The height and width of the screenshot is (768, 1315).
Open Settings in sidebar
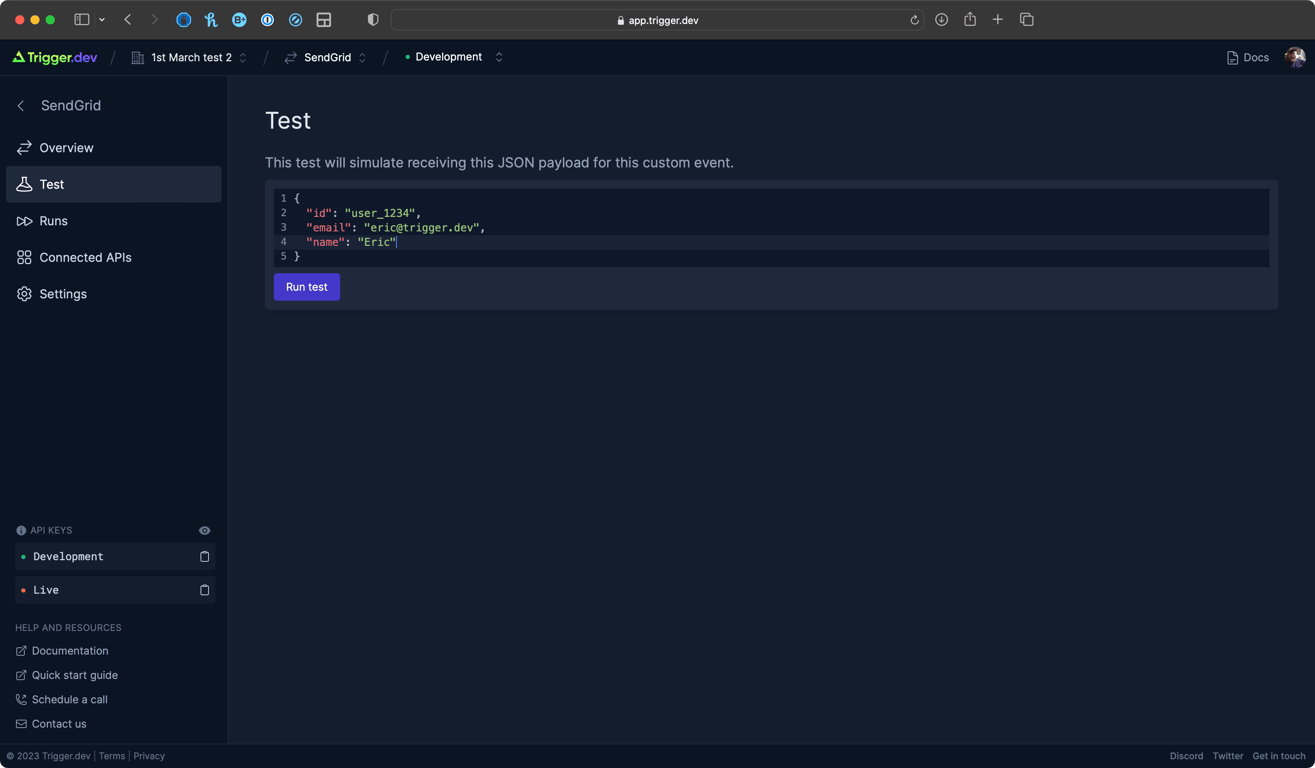click(x=114, y=294)
